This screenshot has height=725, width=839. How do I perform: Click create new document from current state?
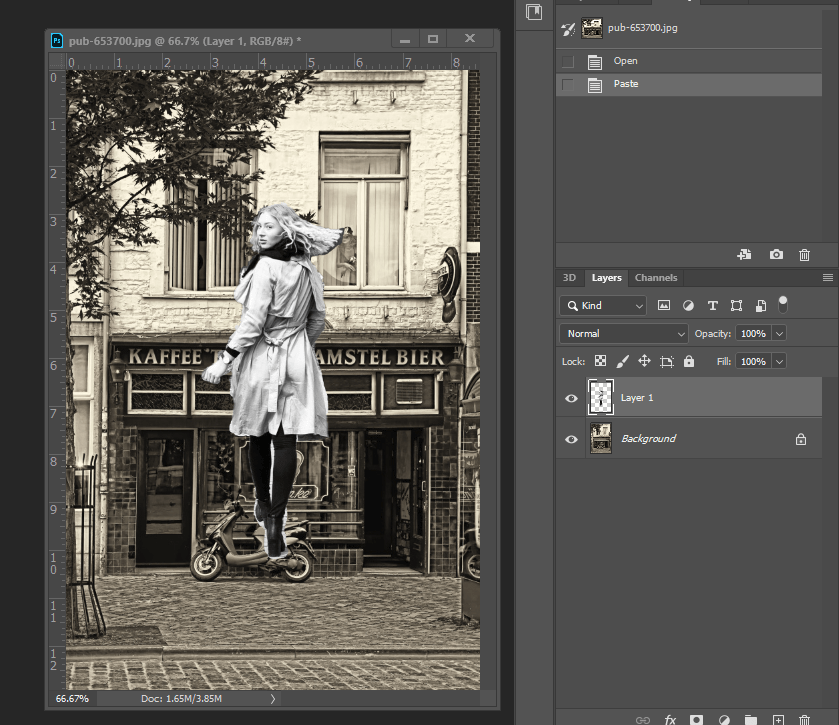point(744,255)
